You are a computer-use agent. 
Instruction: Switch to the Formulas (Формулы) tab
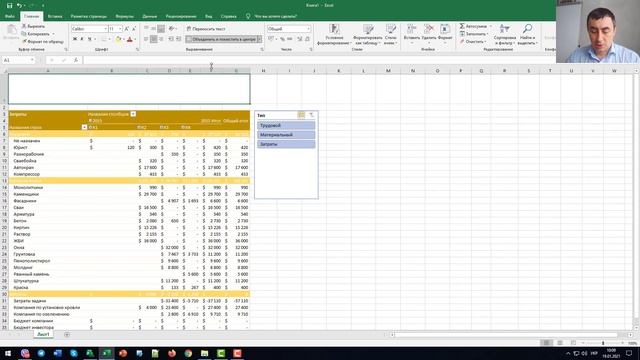(124, 16)
